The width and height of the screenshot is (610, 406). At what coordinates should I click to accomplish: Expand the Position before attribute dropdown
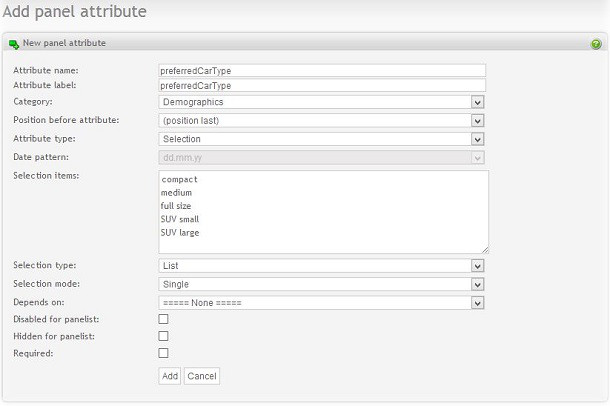(x=321, y=120)
